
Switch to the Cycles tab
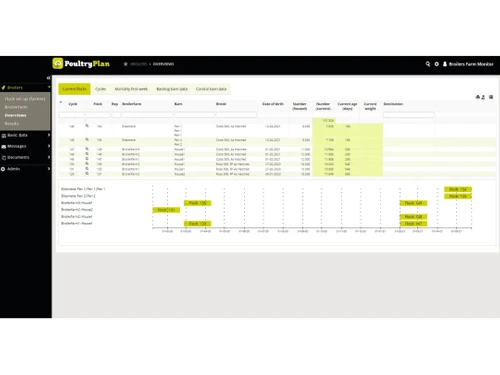100,89
